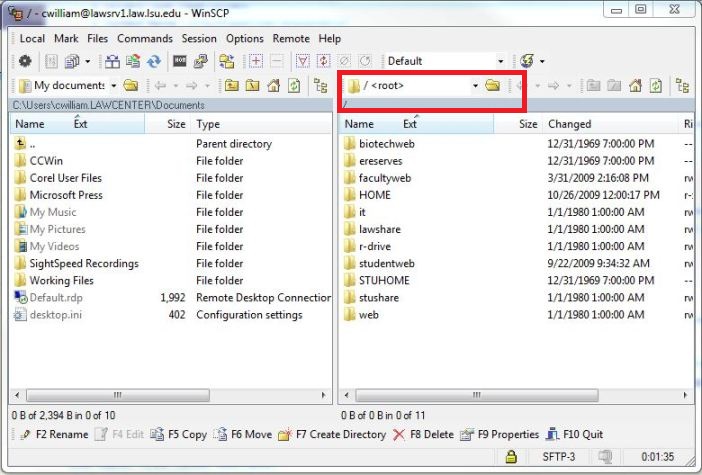Screen dimensions: 702x475
Task: Open the Remote menu
Action: pos(291,39)
